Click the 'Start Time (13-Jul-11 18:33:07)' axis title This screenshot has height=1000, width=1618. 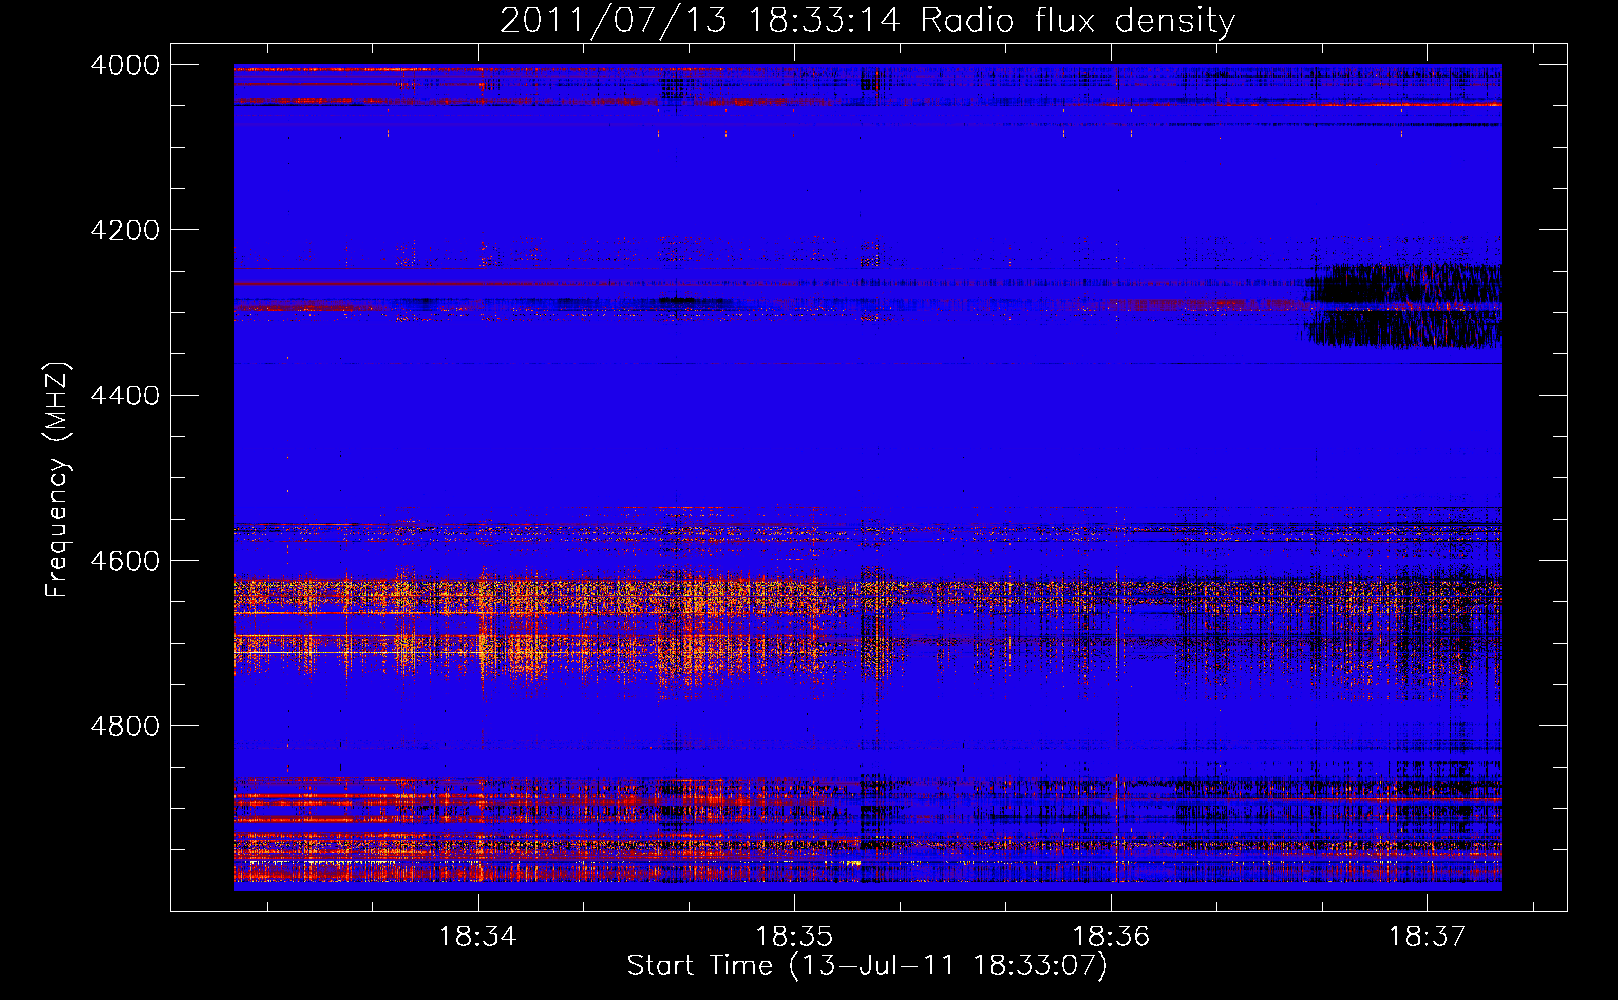[867, 966]
